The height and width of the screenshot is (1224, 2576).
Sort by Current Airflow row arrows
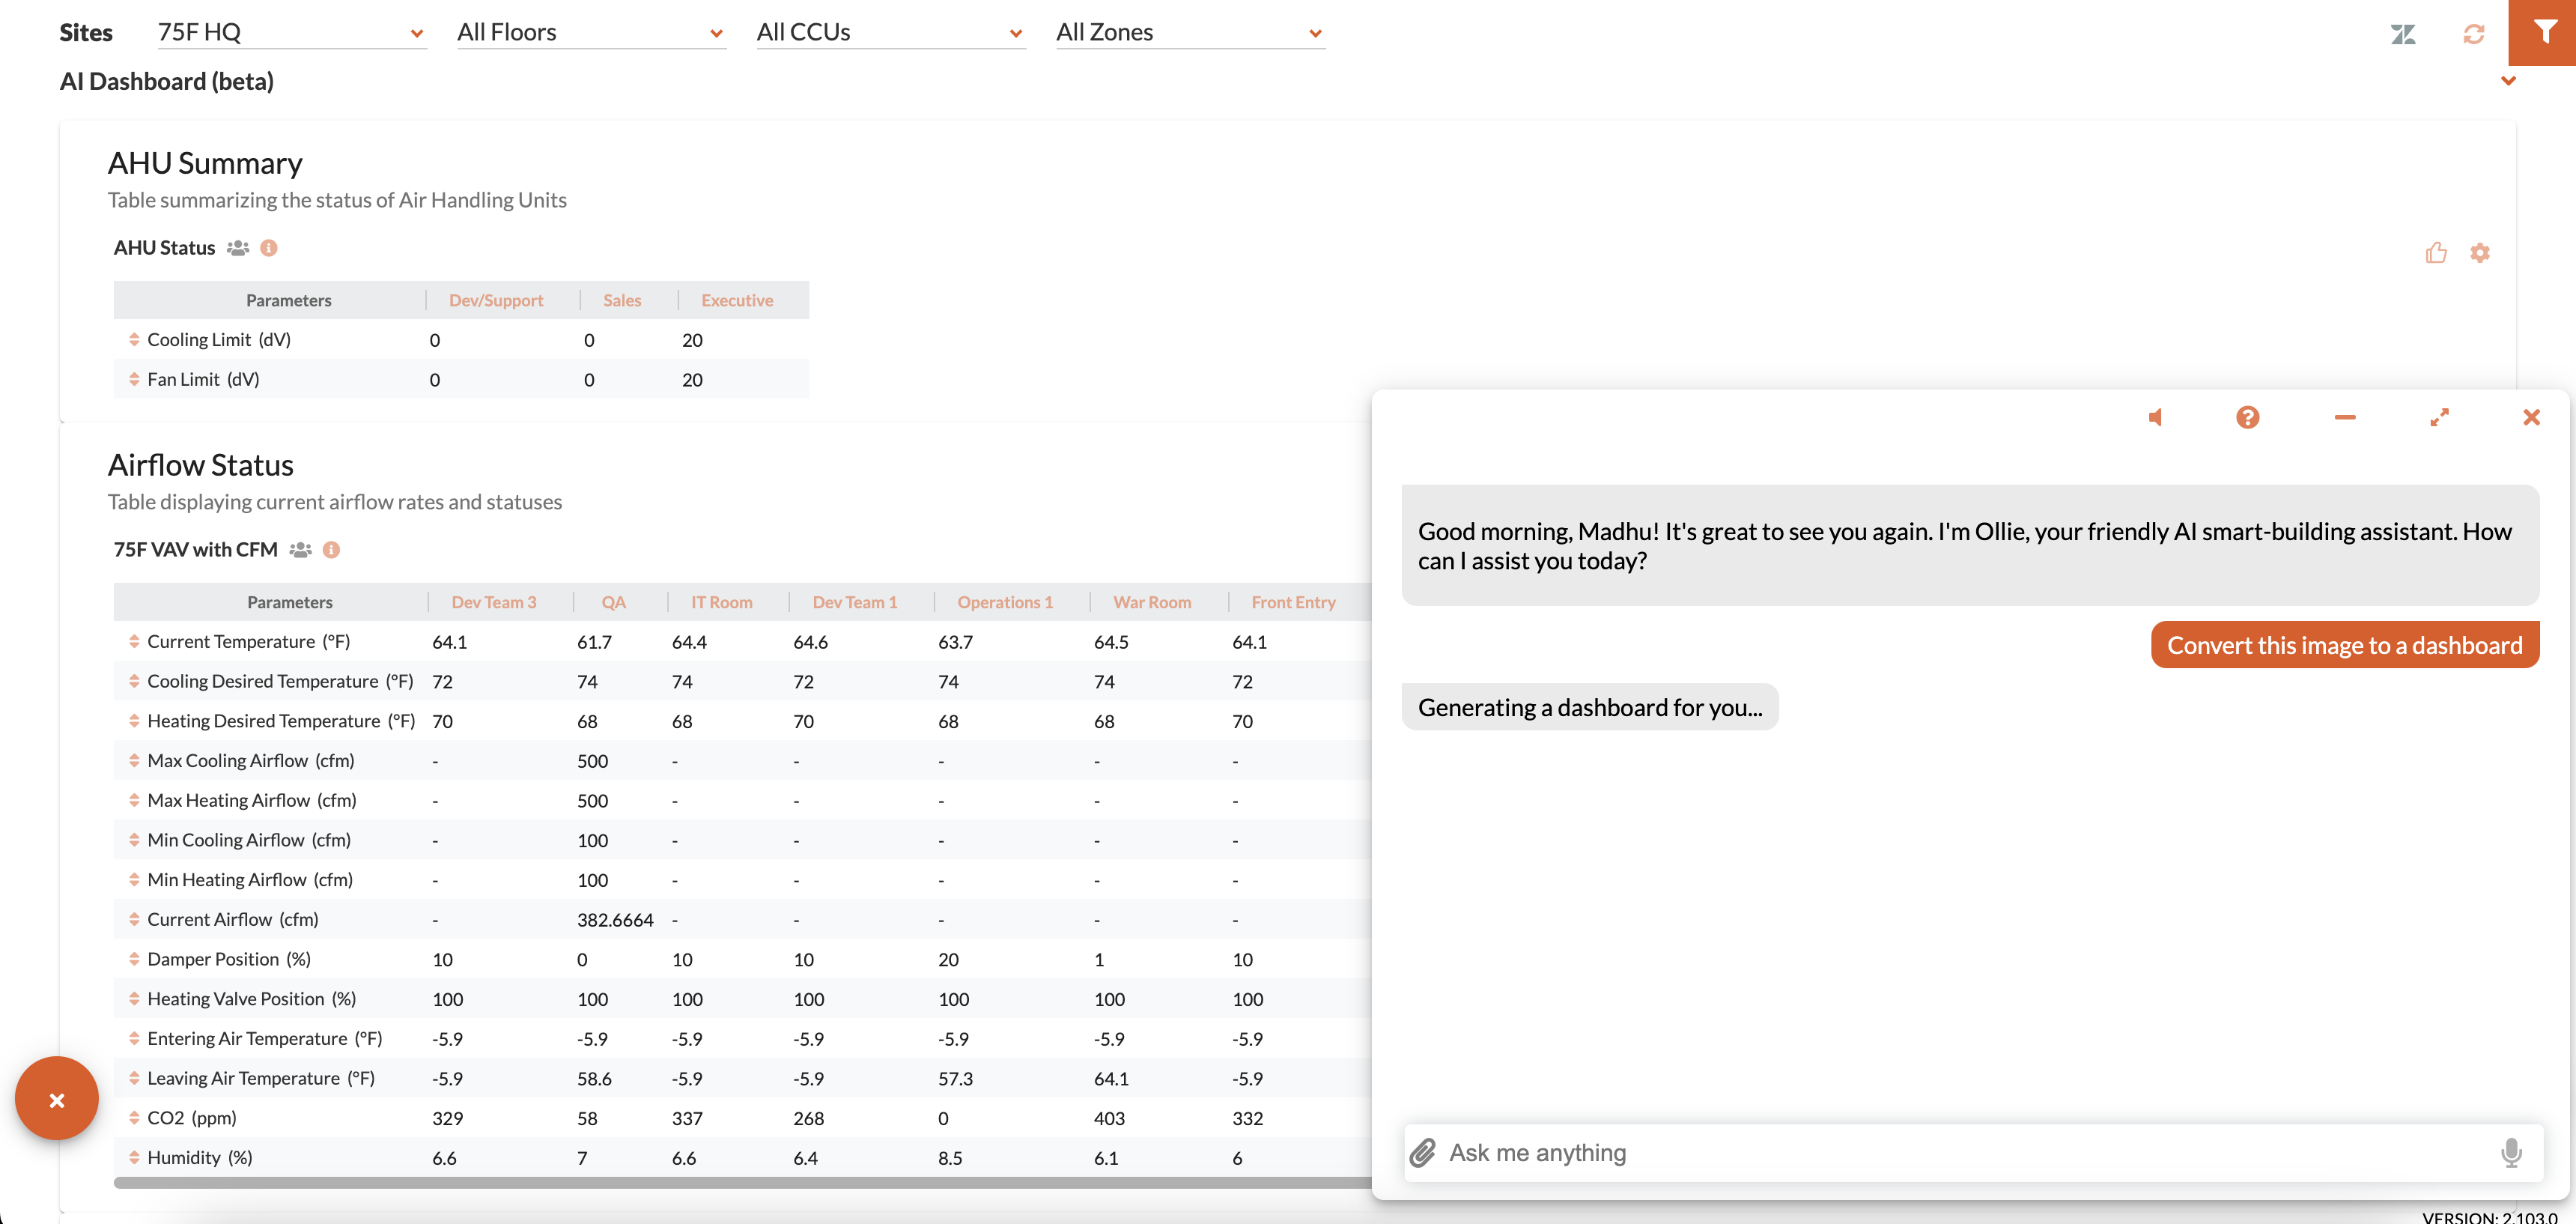(x=134, y=920)
